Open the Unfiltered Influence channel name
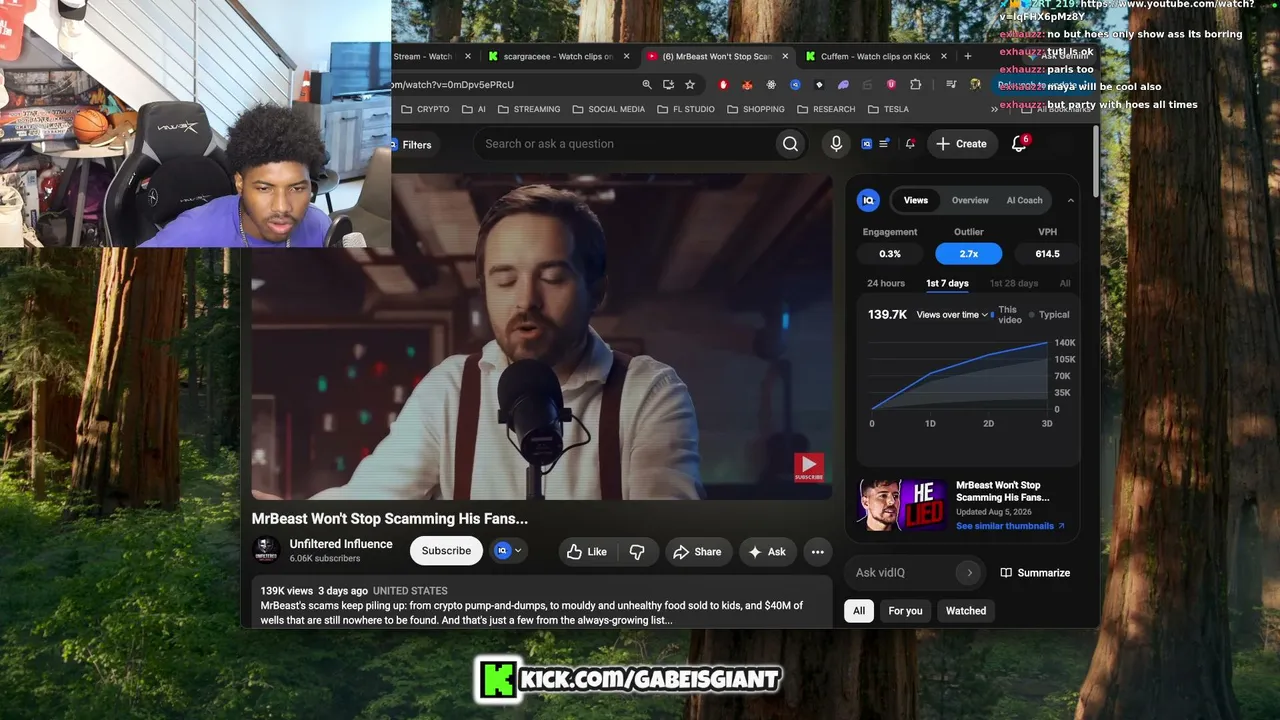Screen dimensions: 1280x720 341,544
